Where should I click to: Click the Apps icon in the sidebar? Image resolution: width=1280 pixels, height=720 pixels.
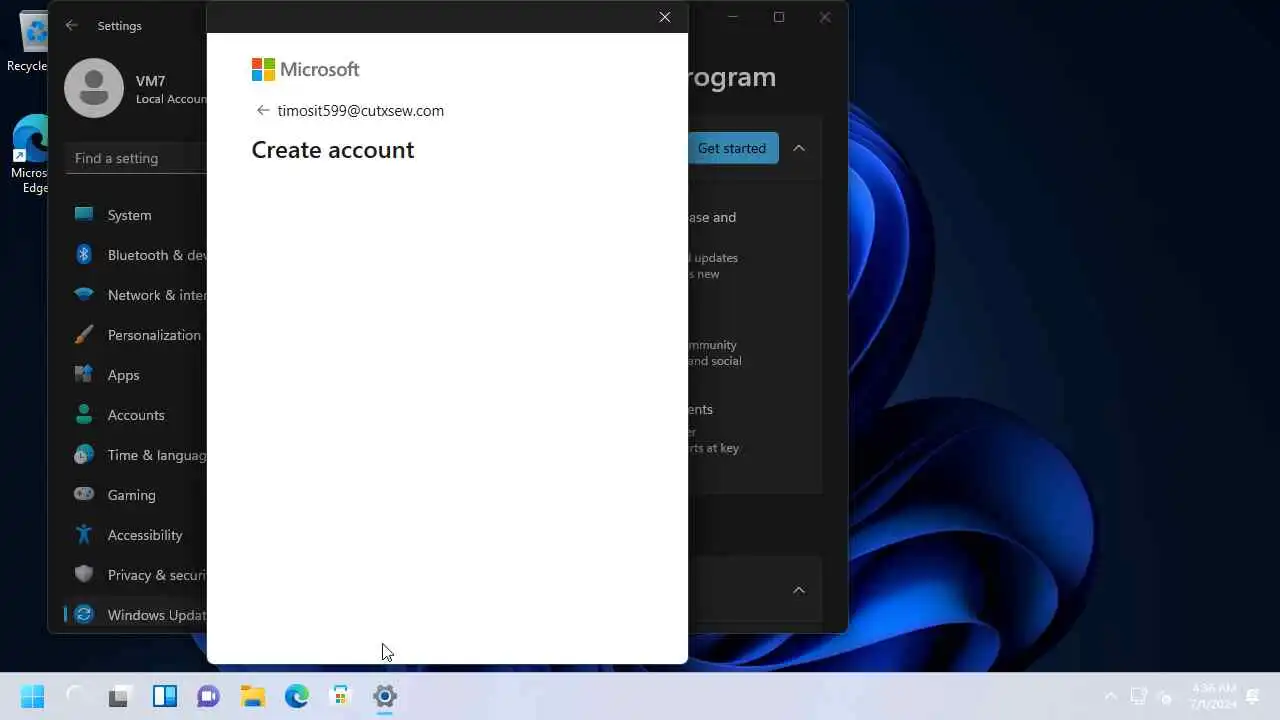pyautogui.click(x=84, y=375)
